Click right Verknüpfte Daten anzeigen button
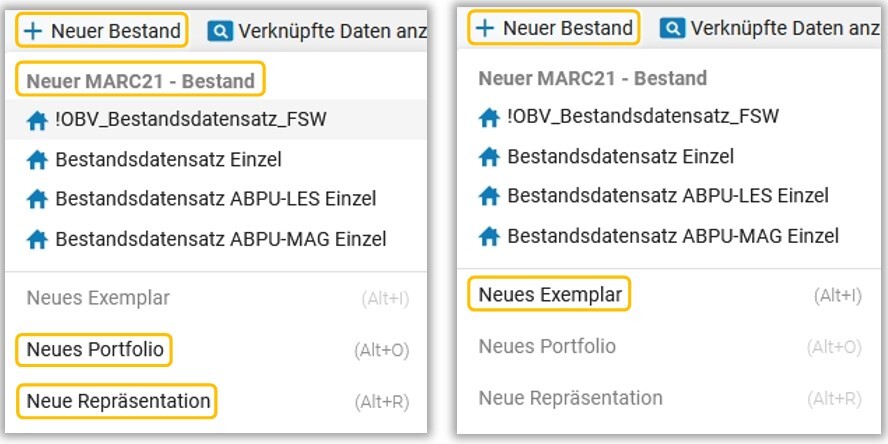This screenshot has height=444, width=888. point(770,28)
